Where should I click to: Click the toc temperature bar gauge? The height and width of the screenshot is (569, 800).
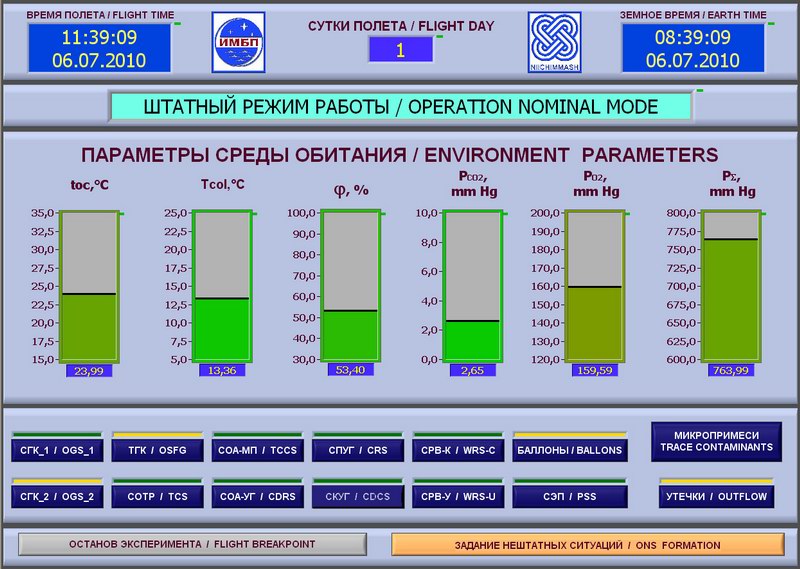(x=90, y=286)
